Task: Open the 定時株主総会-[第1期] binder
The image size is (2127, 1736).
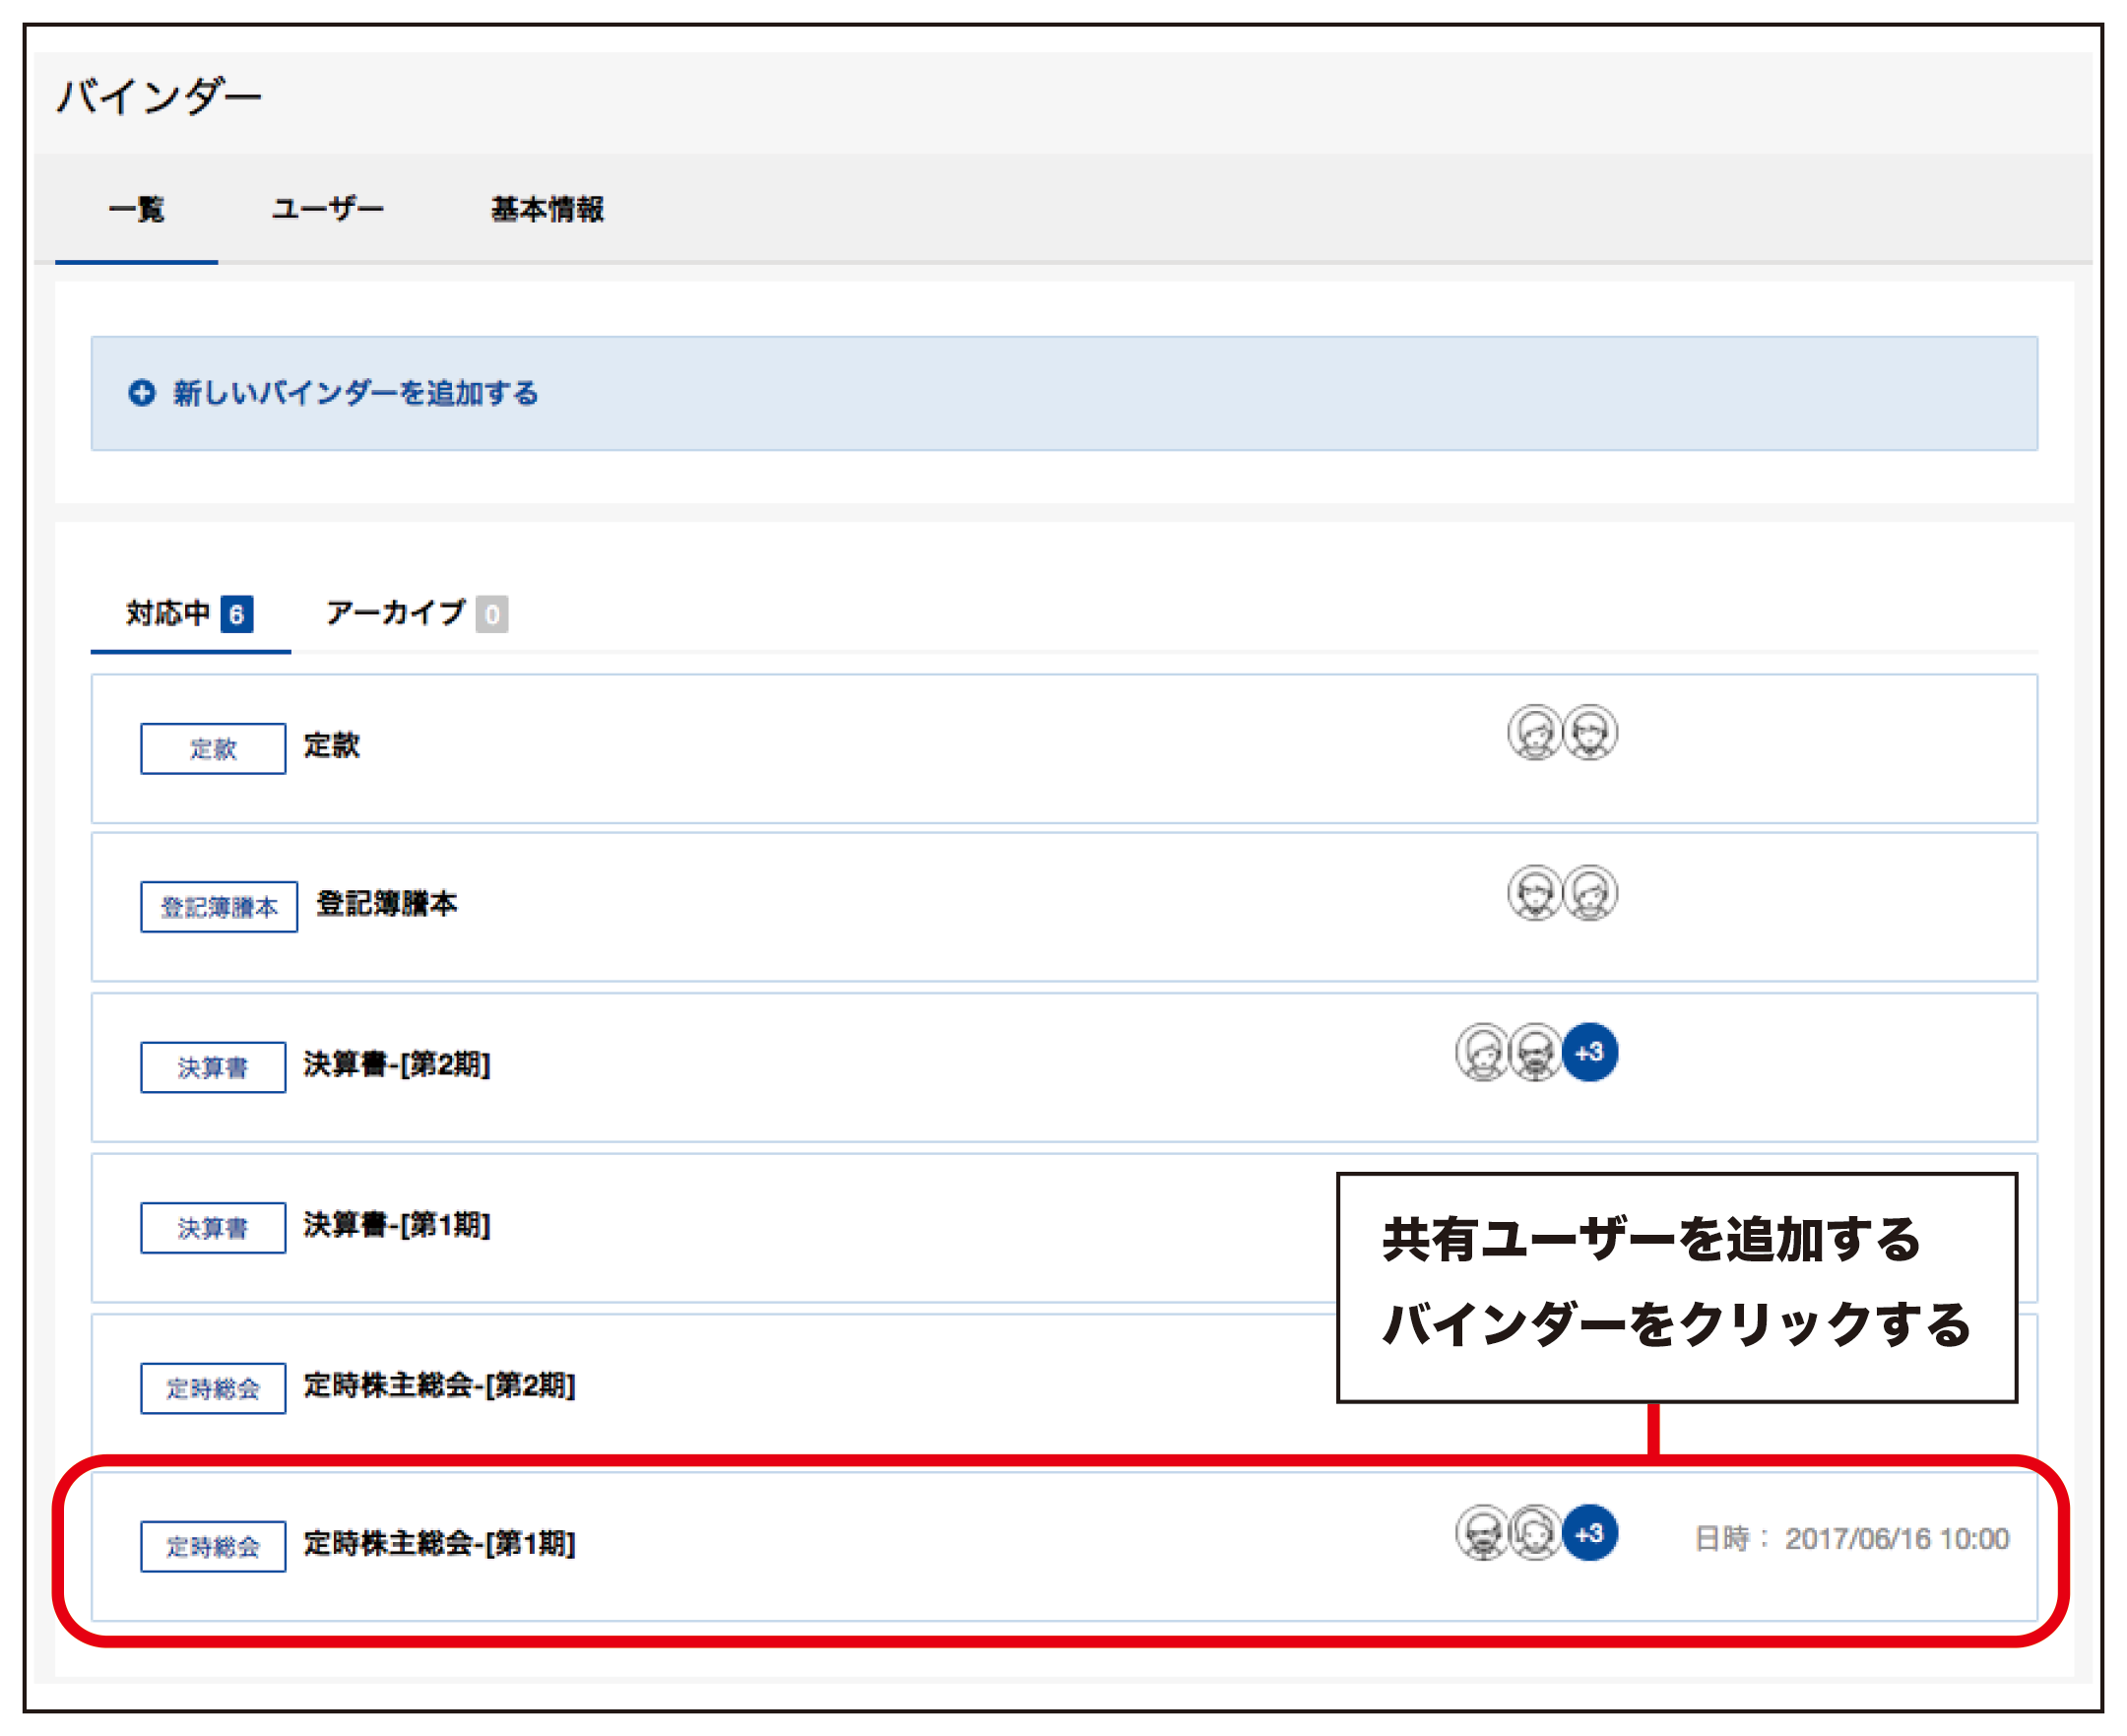Action: pos(440,1544)
